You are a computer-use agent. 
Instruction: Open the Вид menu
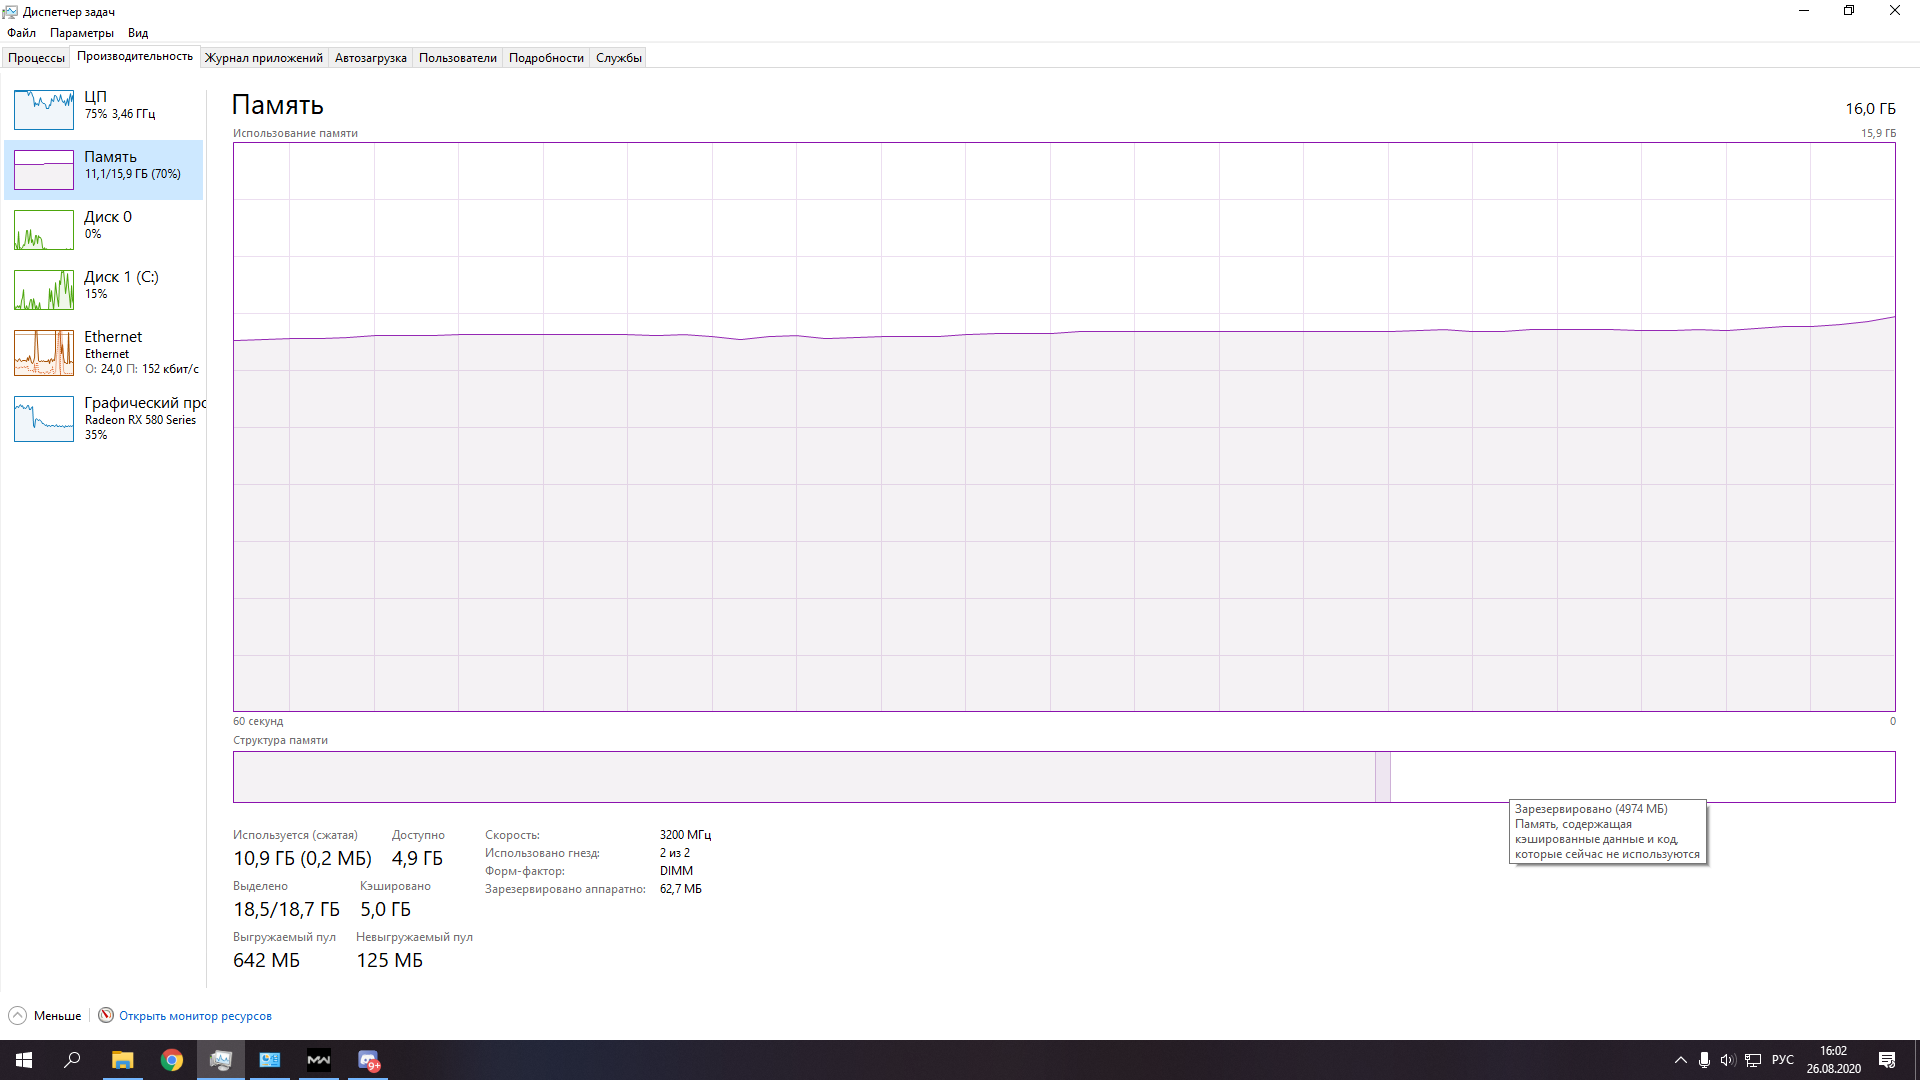[x=138, y=33]
